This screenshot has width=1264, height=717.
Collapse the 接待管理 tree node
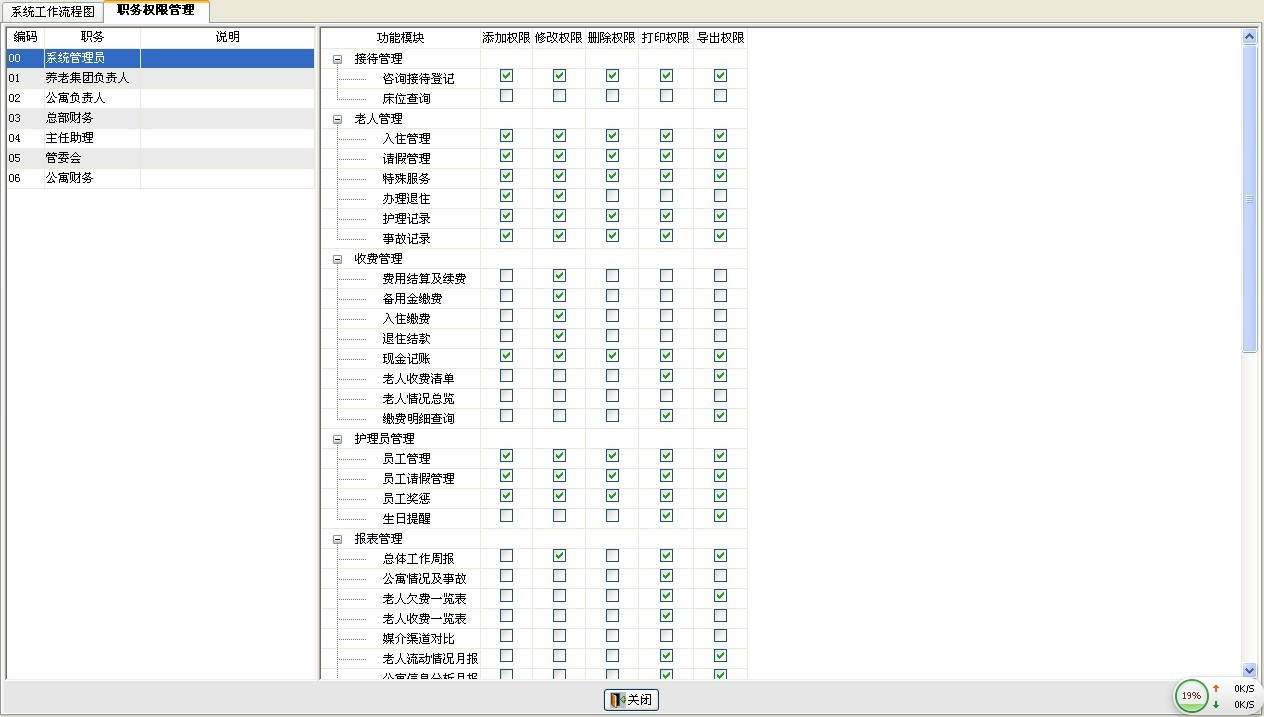pyautogui.click(x=338, y=59)
